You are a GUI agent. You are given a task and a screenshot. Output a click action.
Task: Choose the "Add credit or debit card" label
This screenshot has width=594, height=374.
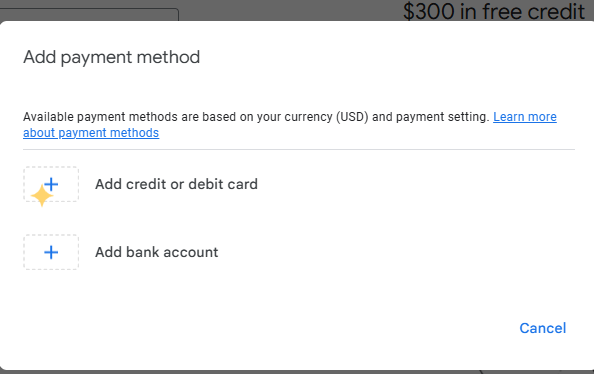click(x=176, y=184)
